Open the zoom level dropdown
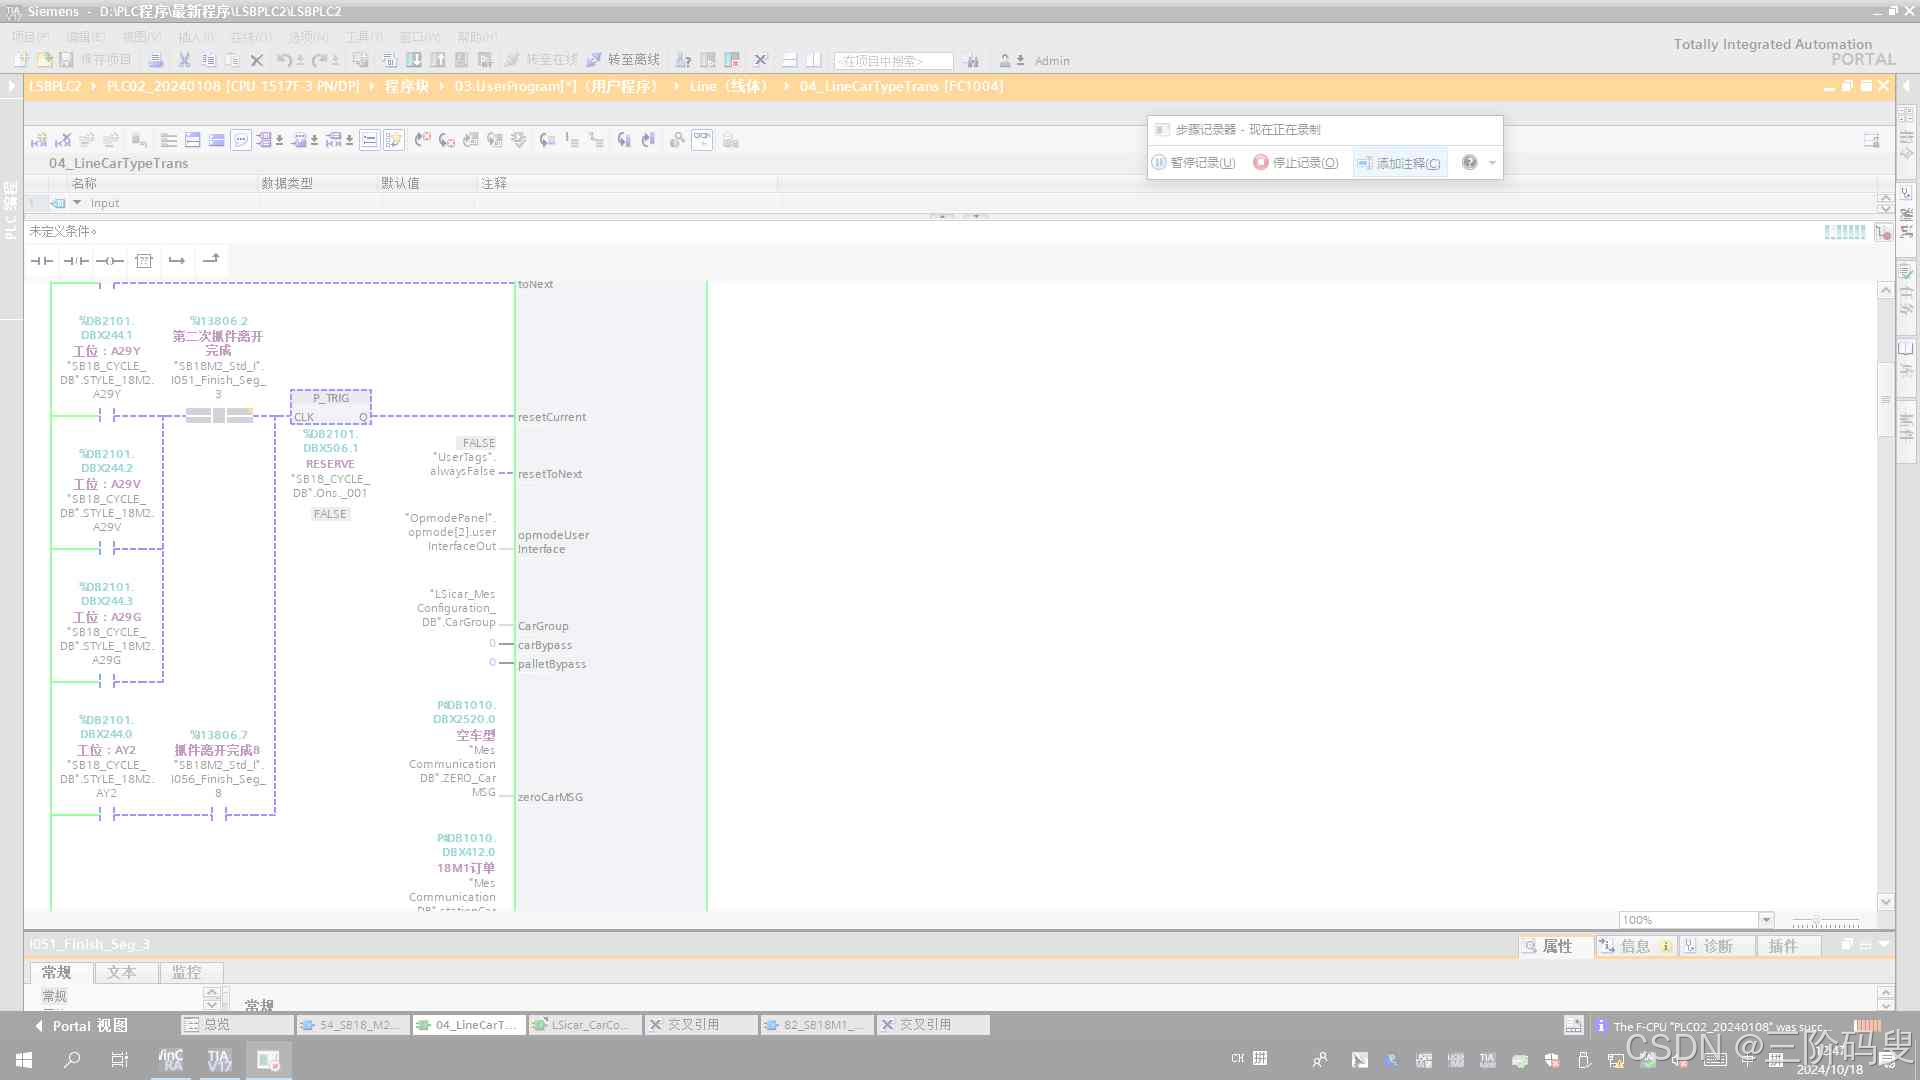Image resolution: width=1920 pixels, height=1080 pixels. coord(1766,920)
